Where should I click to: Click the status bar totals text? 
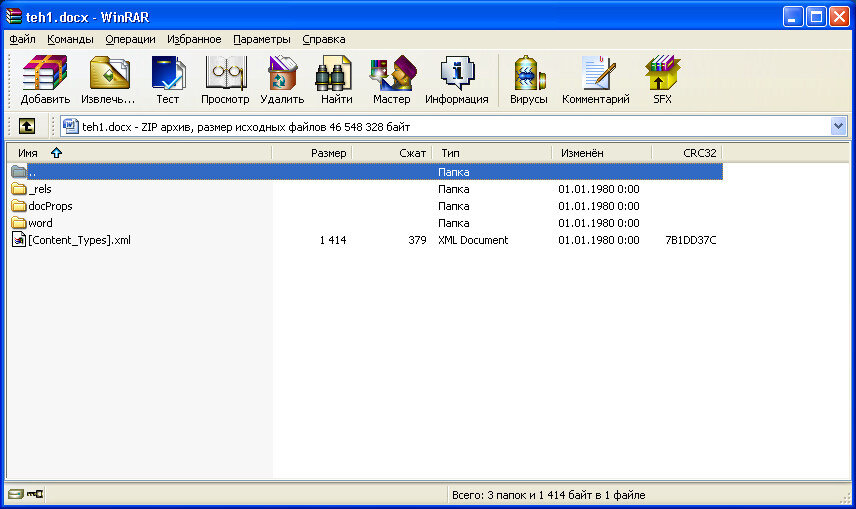pyautogui.click(x=548, y=495)
